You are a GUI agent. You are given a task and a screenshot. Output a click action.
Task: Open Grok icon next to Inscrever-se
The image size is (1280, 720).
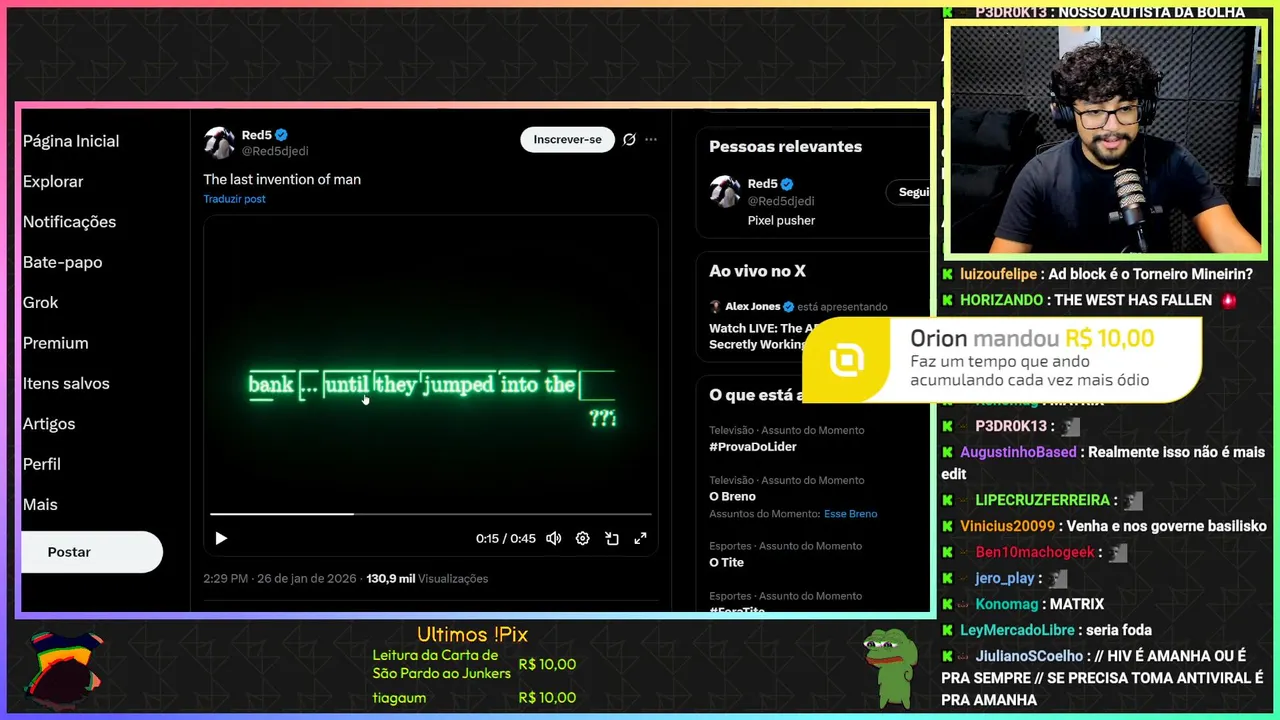pyautogui.click(x=629, y=139)
